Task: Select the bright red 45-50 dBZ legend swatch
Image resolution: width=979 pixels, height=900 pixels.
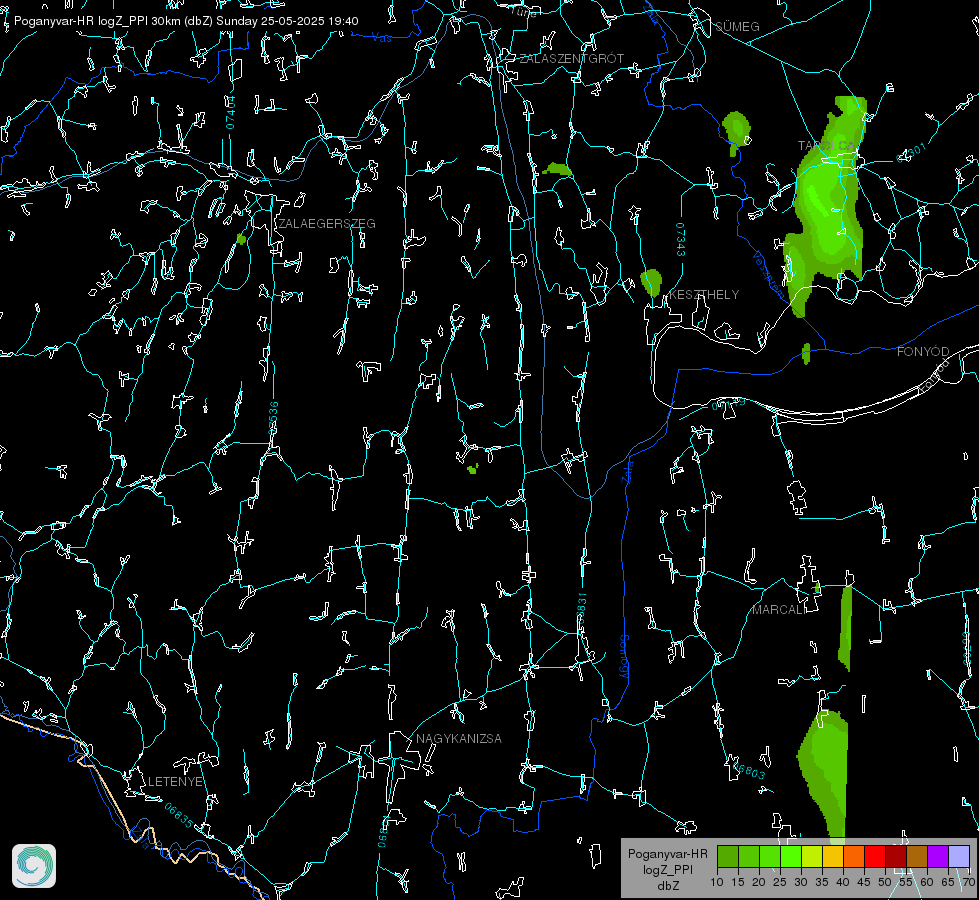Action: (875, 856)
